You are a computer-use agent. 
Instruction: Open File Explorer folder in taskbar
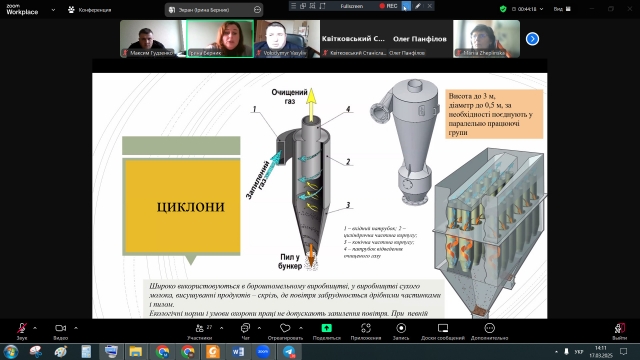[136, 352]
